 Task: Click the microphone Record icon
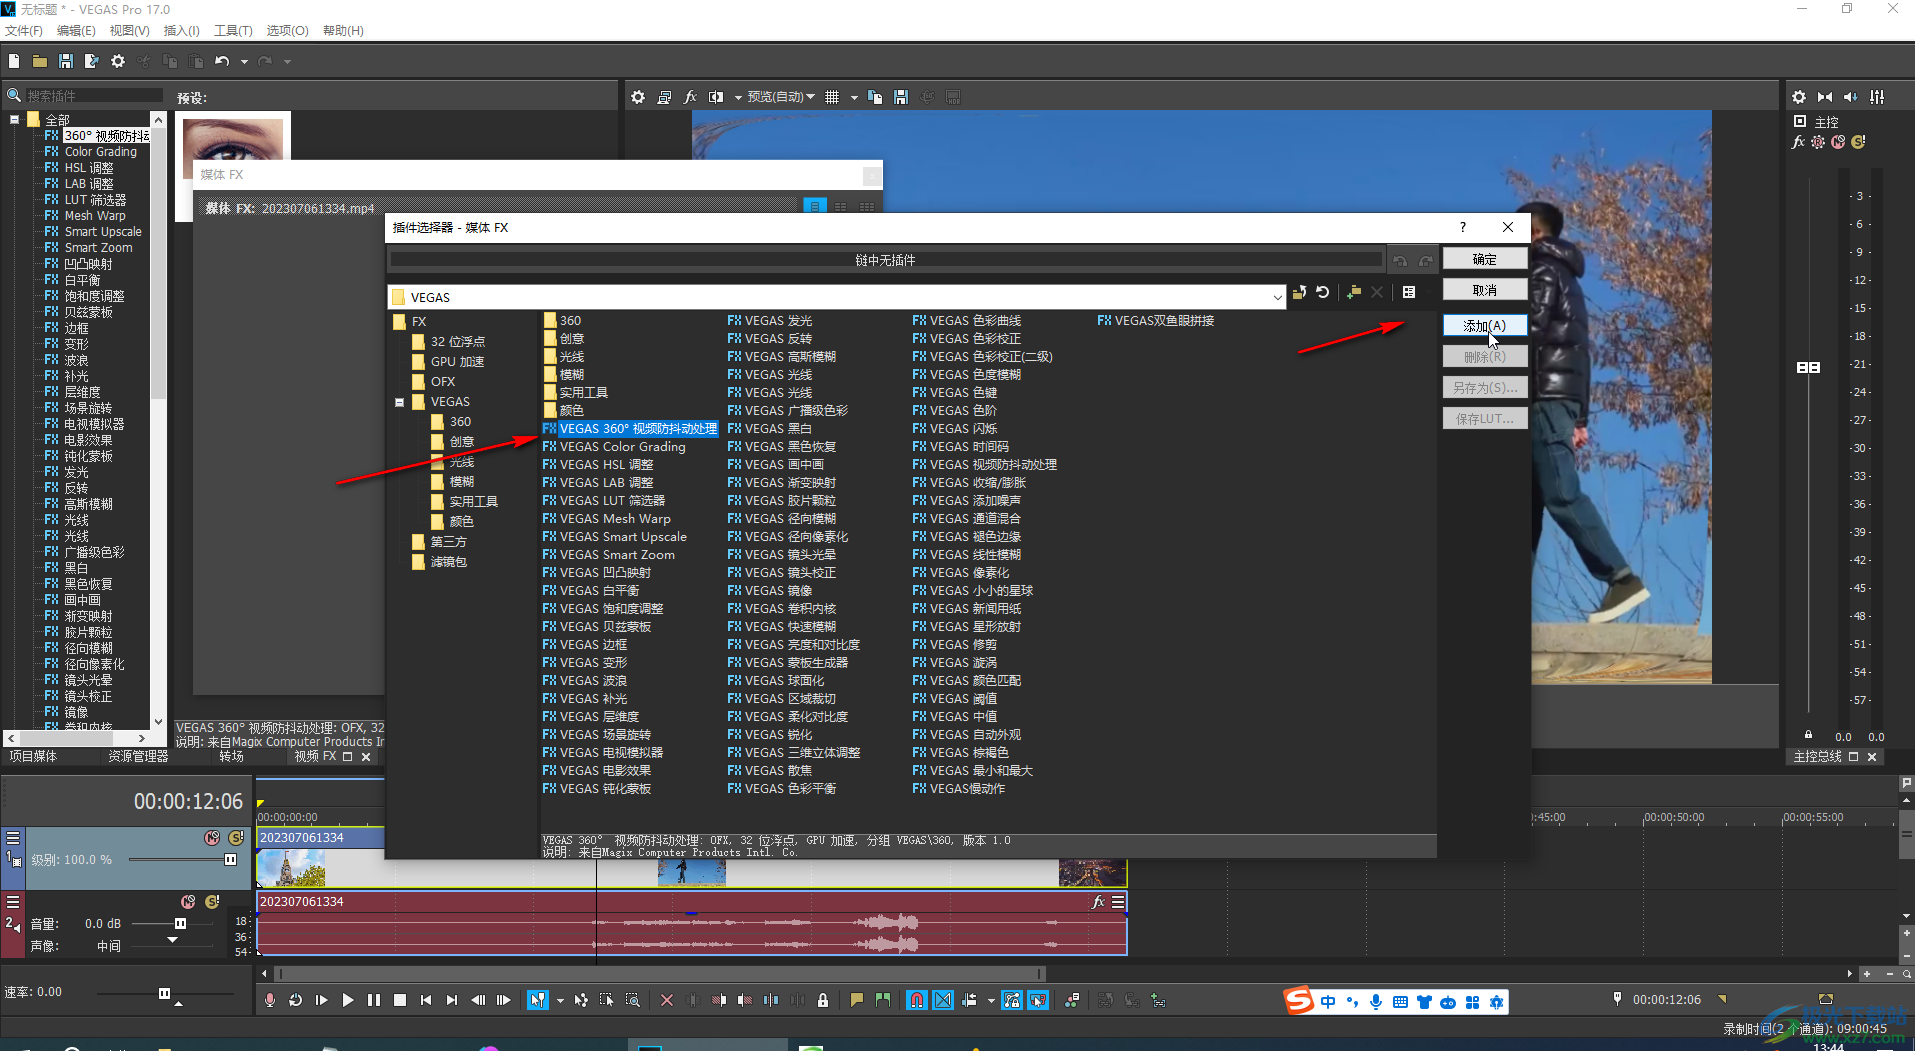(x=269, y=1000)
